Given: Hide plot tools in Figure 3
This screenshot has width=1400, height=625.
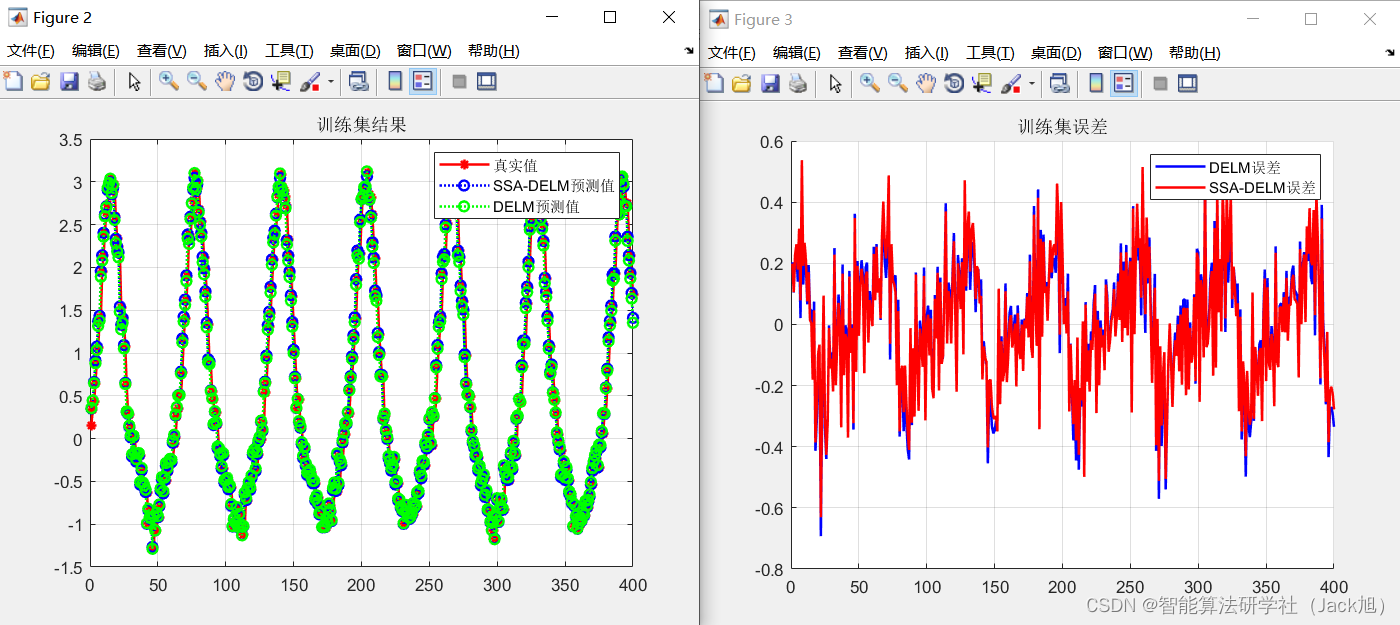Looking at the screenshot, I should [1161, 83].
